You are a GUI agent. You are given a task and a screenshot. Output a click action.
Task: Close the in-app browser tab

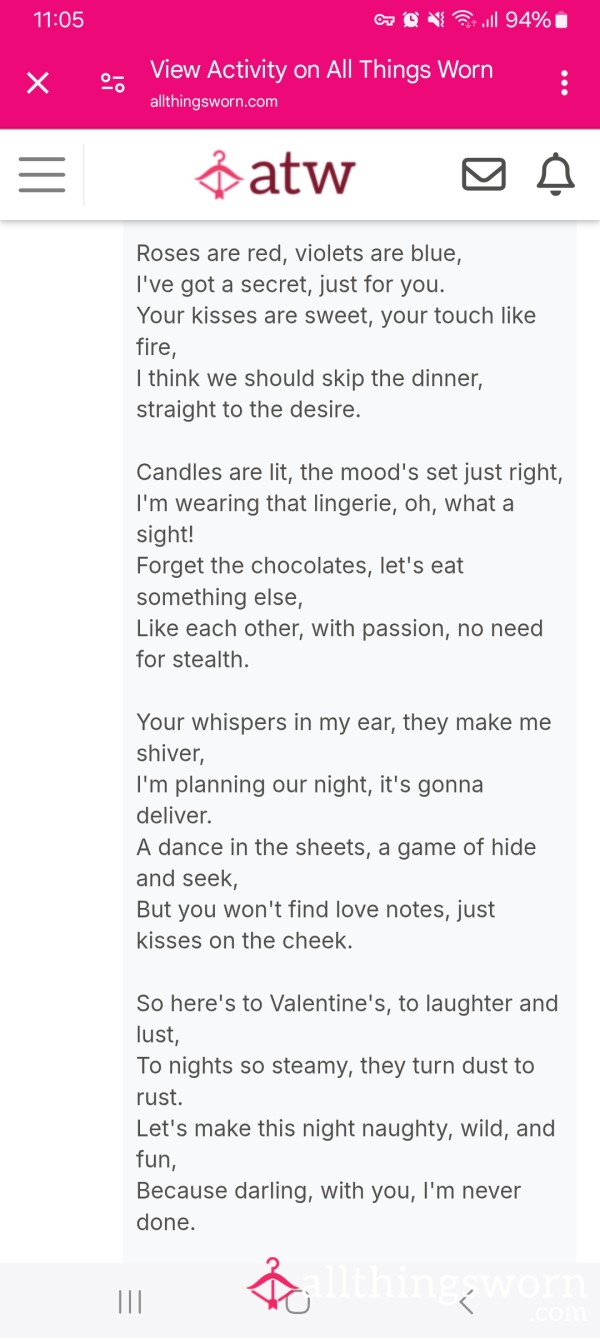[38, 83]
